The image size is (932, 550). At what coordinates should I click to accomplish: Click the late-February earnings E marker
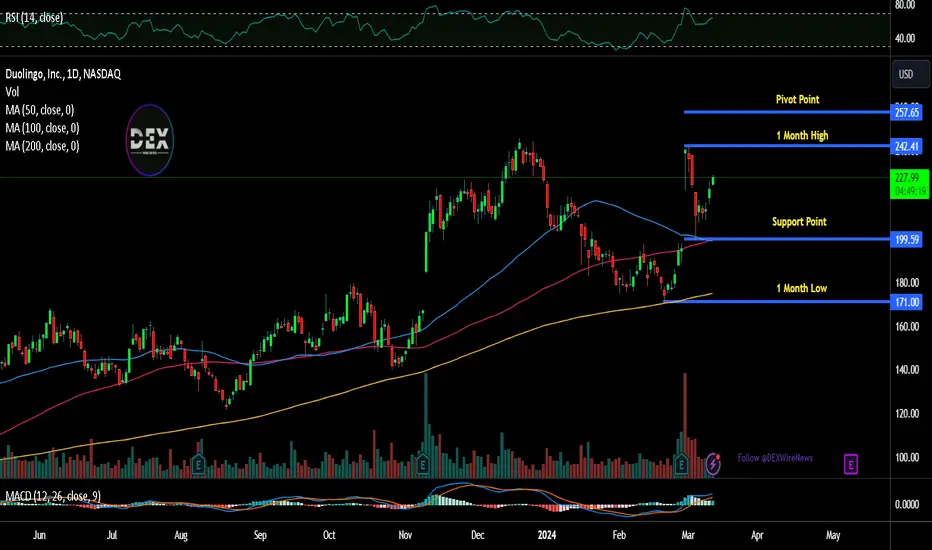[681, 463]
